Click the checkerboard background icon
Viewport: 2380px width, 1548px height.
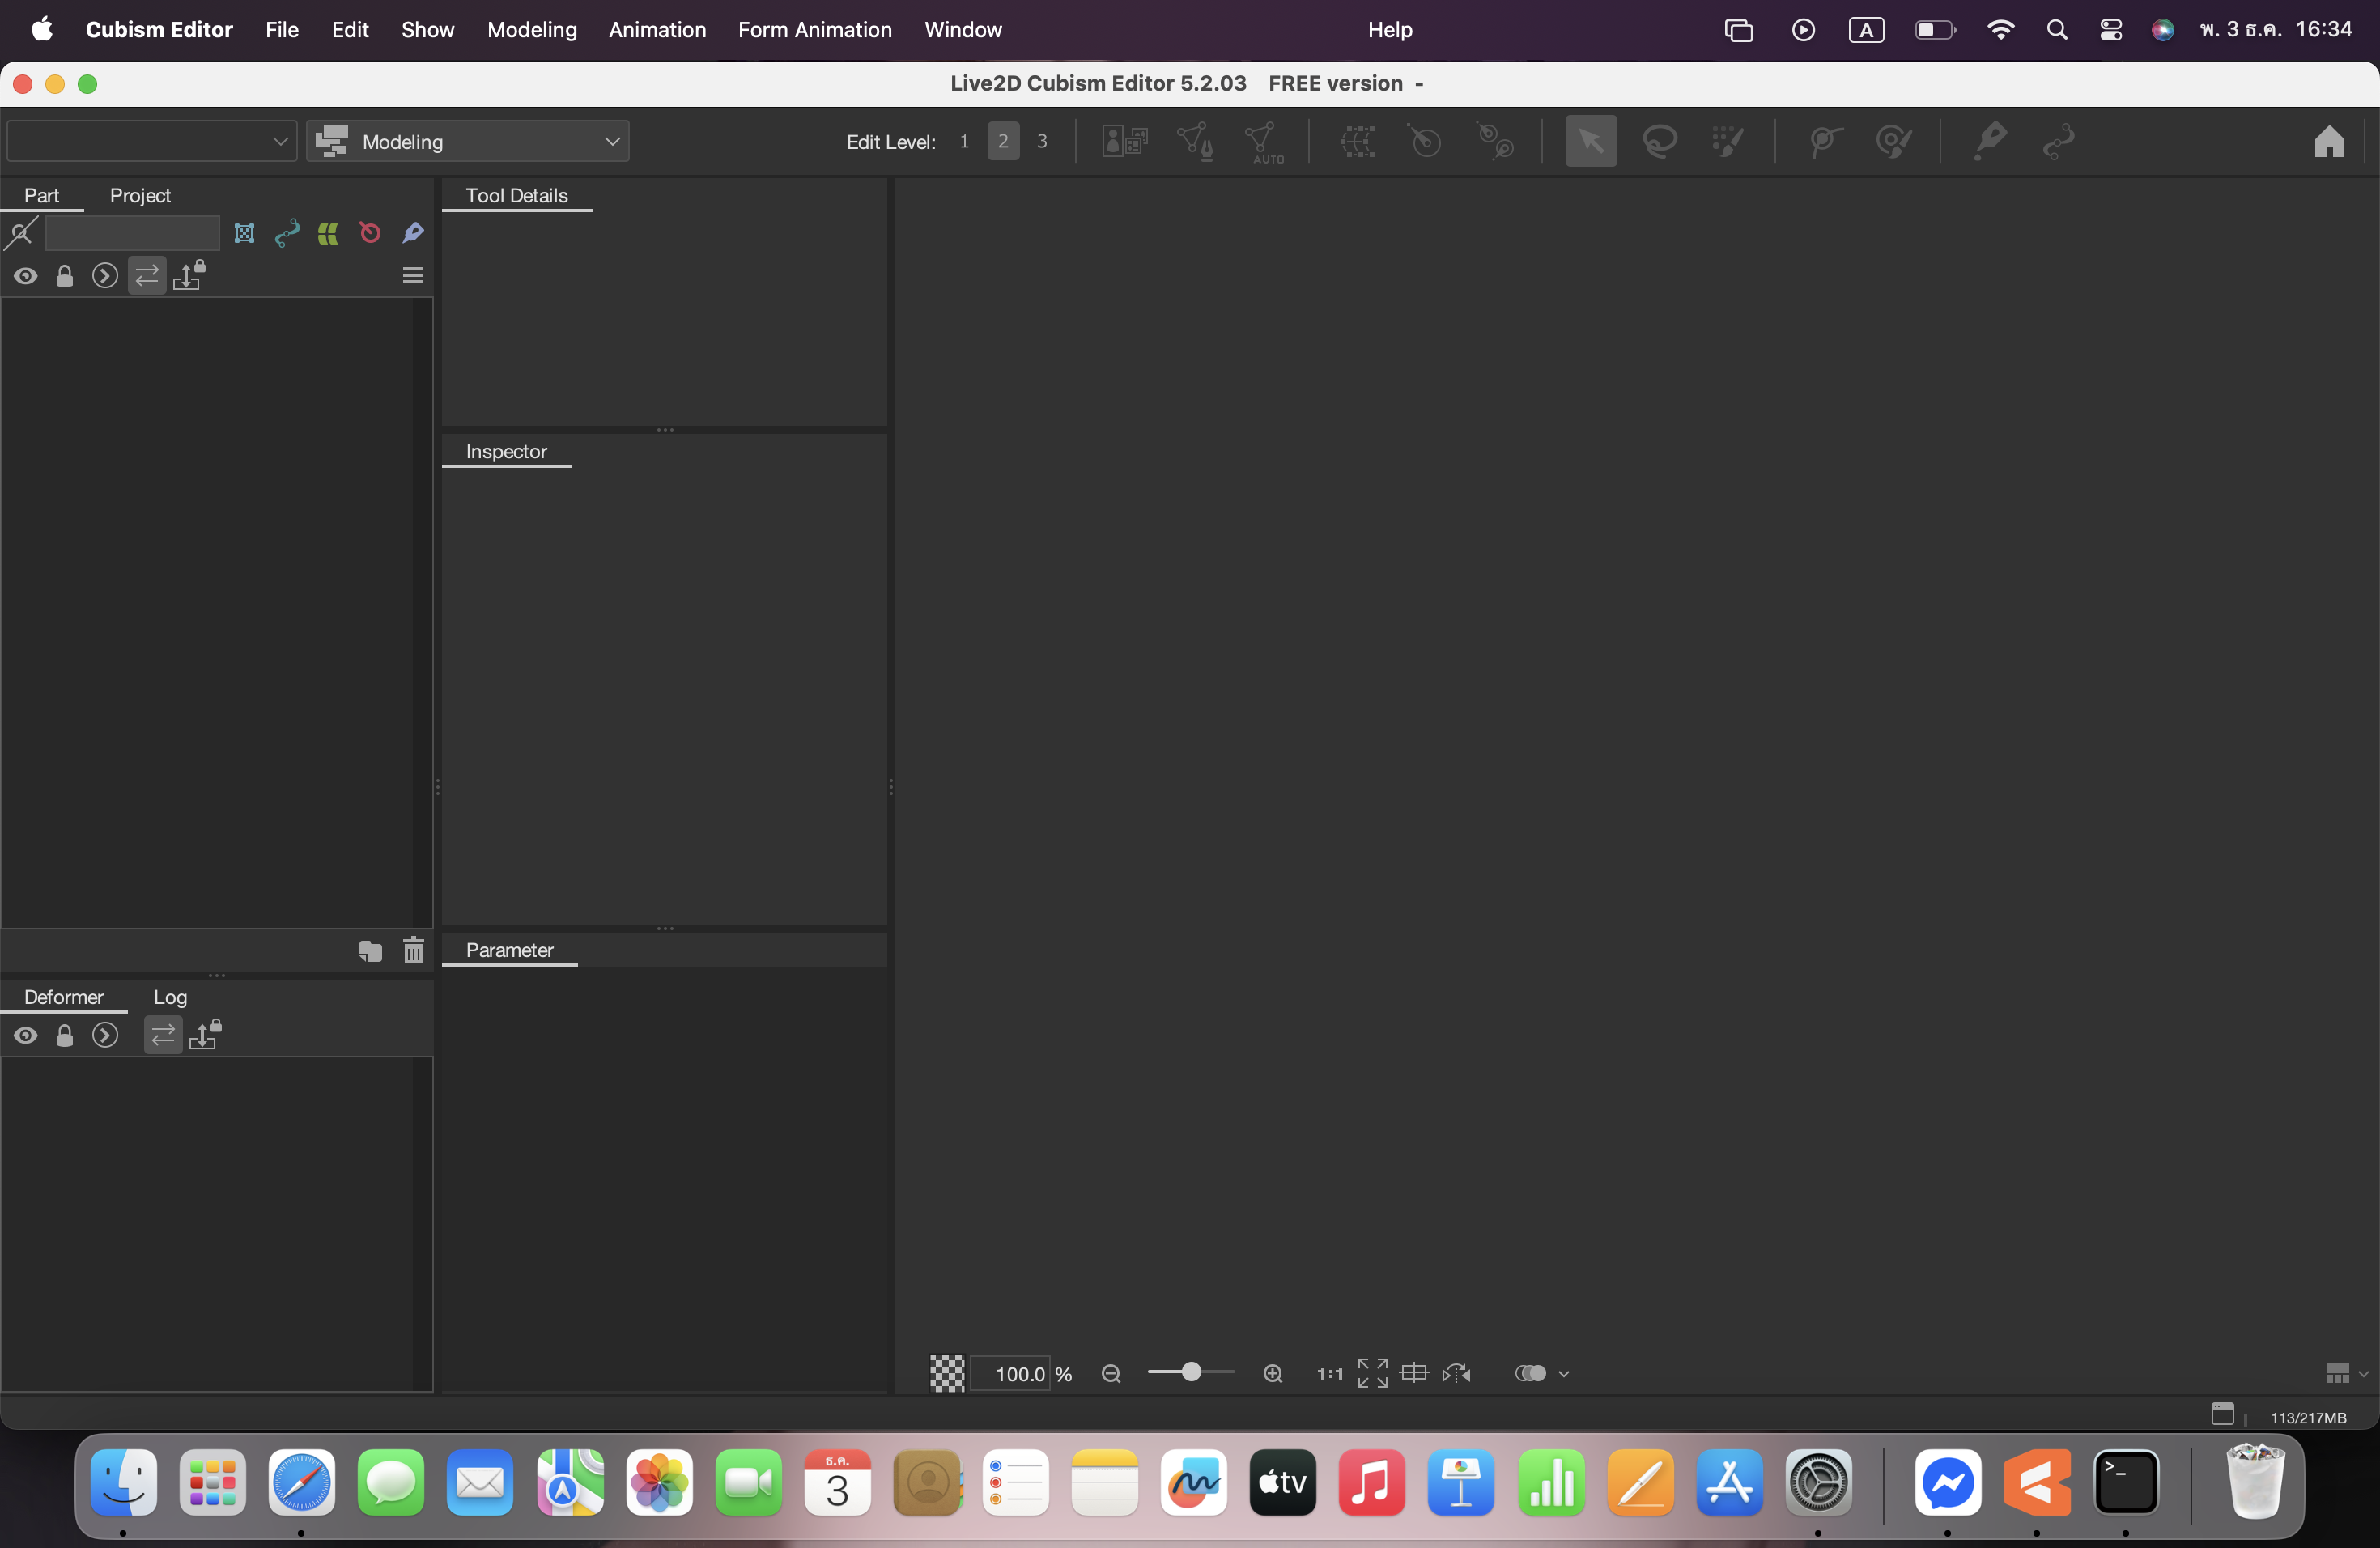[947, 1373]
